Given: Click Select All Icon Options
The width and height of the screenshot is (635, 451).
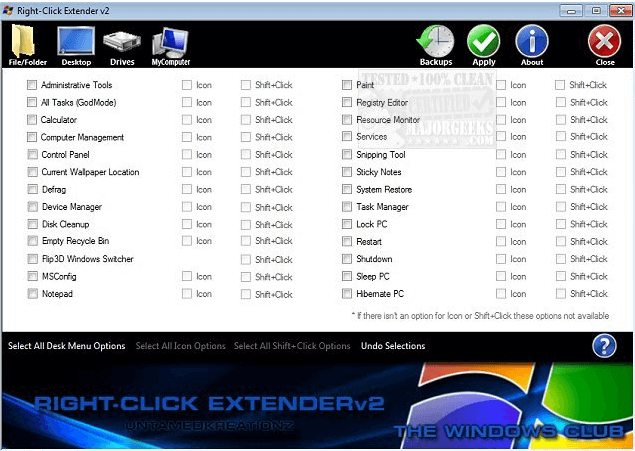Looking at the screenshot, I should [x=180, y=346].
